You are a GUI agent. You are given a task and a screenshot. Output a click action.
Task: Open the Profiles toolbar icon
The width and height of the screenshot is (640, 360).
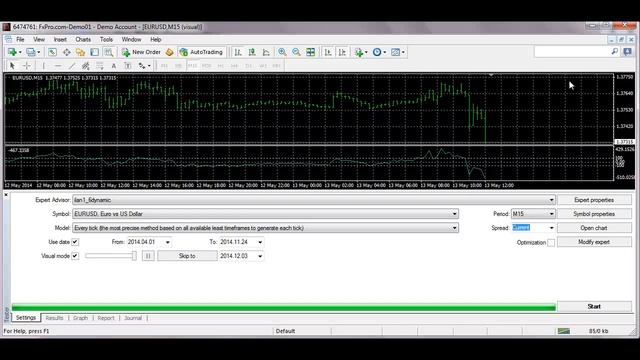(31, 52)
